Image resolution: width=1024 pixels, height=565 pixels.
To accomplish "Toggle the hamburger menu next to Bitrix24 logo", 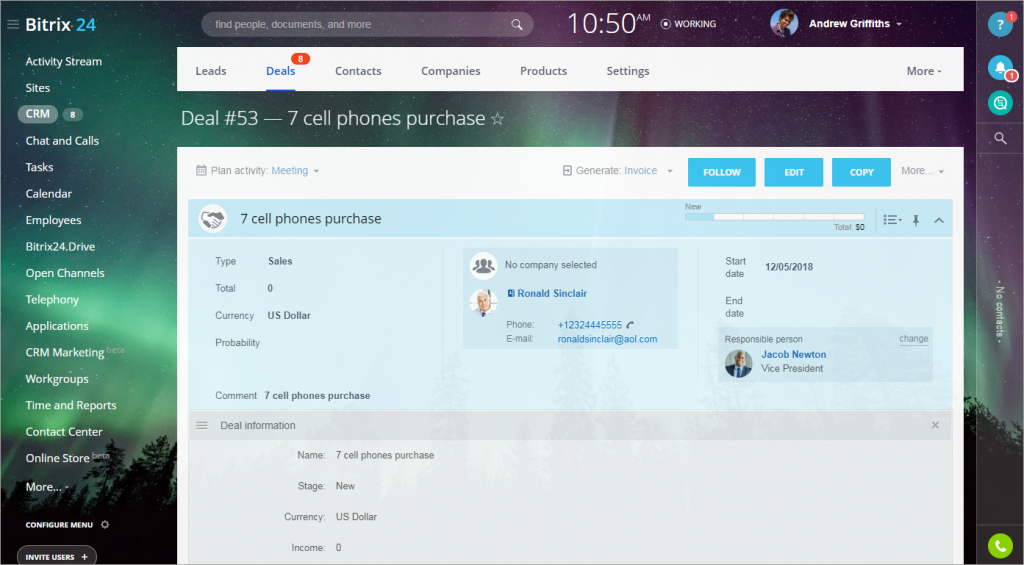I will click(x=12, y=25).
